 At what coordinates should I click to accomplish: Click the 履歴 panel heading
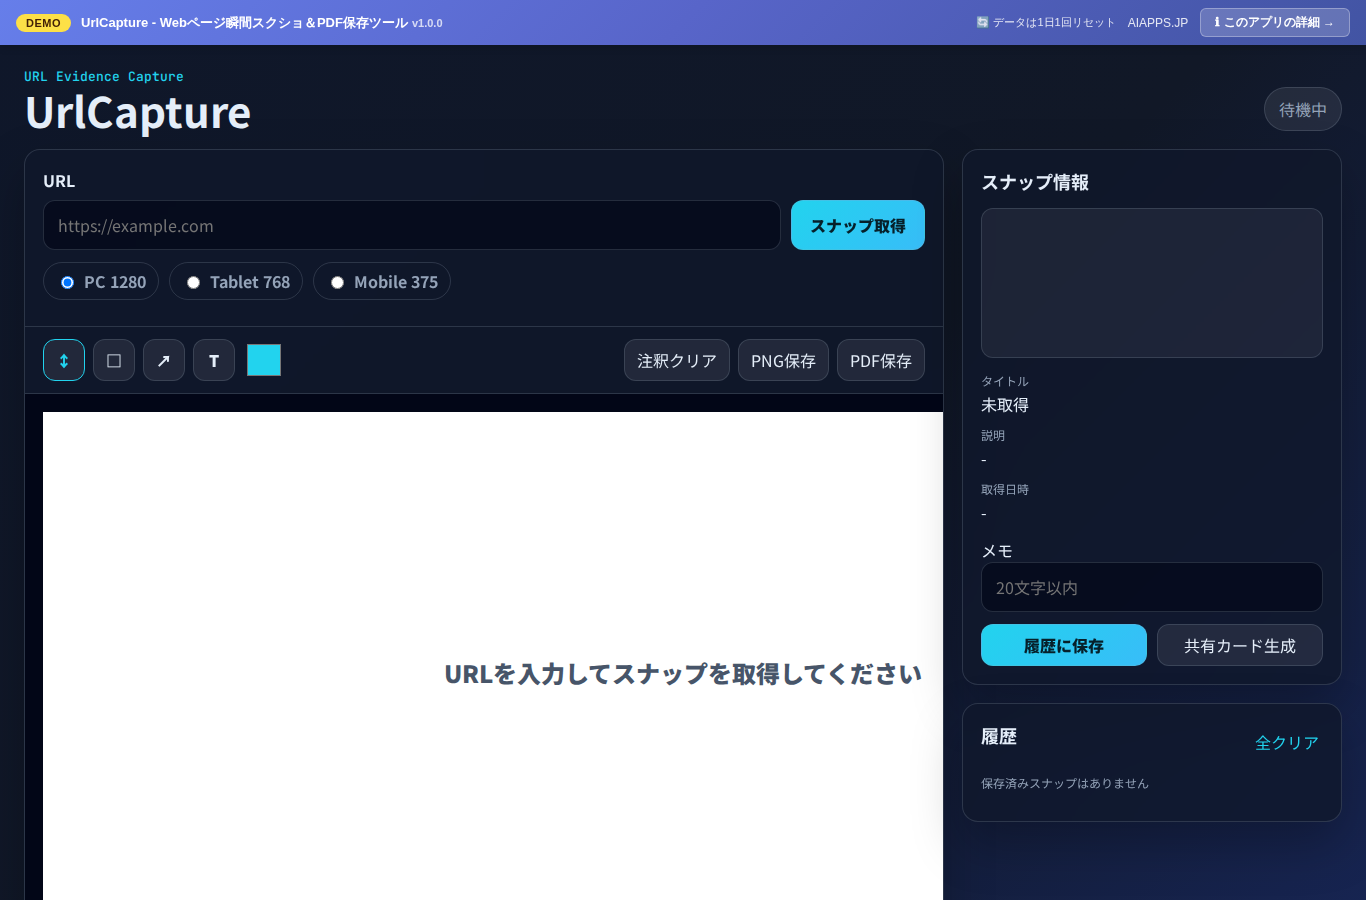tap(999, 736)
